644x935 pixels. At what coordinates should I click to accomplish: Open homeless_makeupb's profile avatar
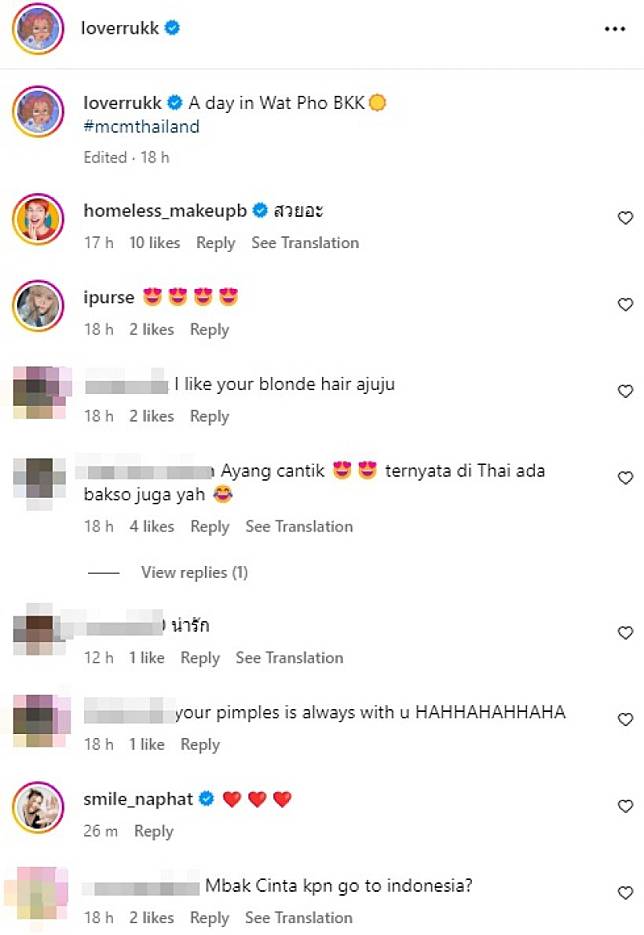[x=38, y=219]
